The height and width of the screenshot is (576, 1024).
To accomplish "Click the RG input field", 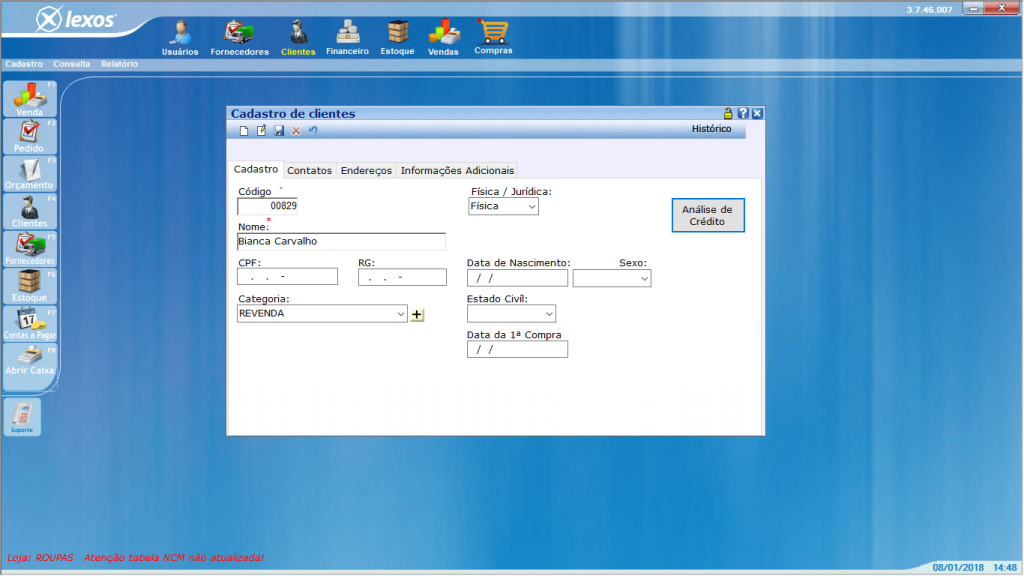I will pos(402,277).
